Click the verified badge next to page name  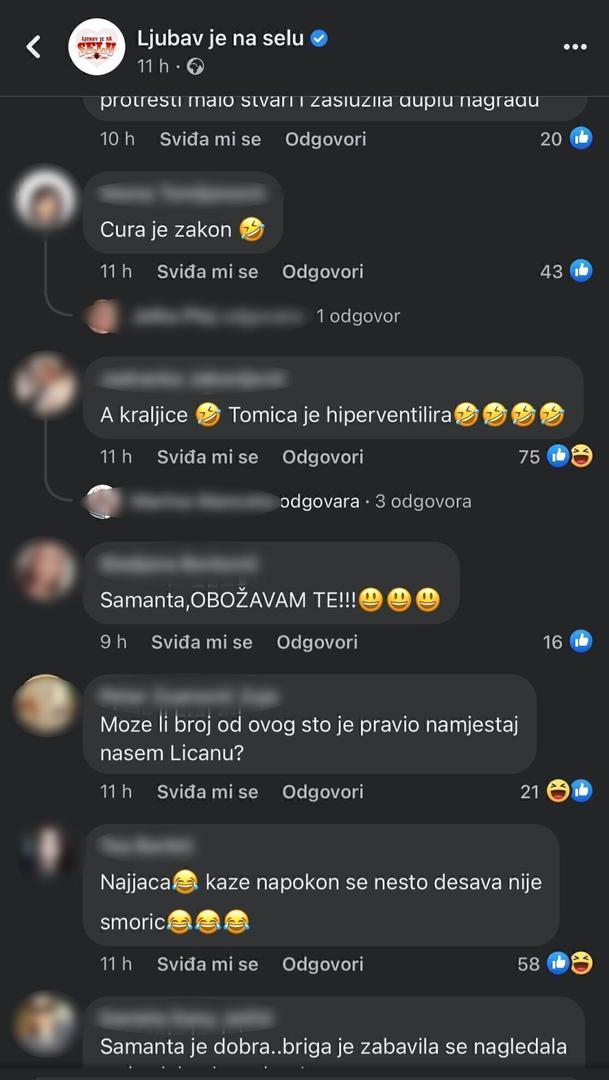pos(319,39)
